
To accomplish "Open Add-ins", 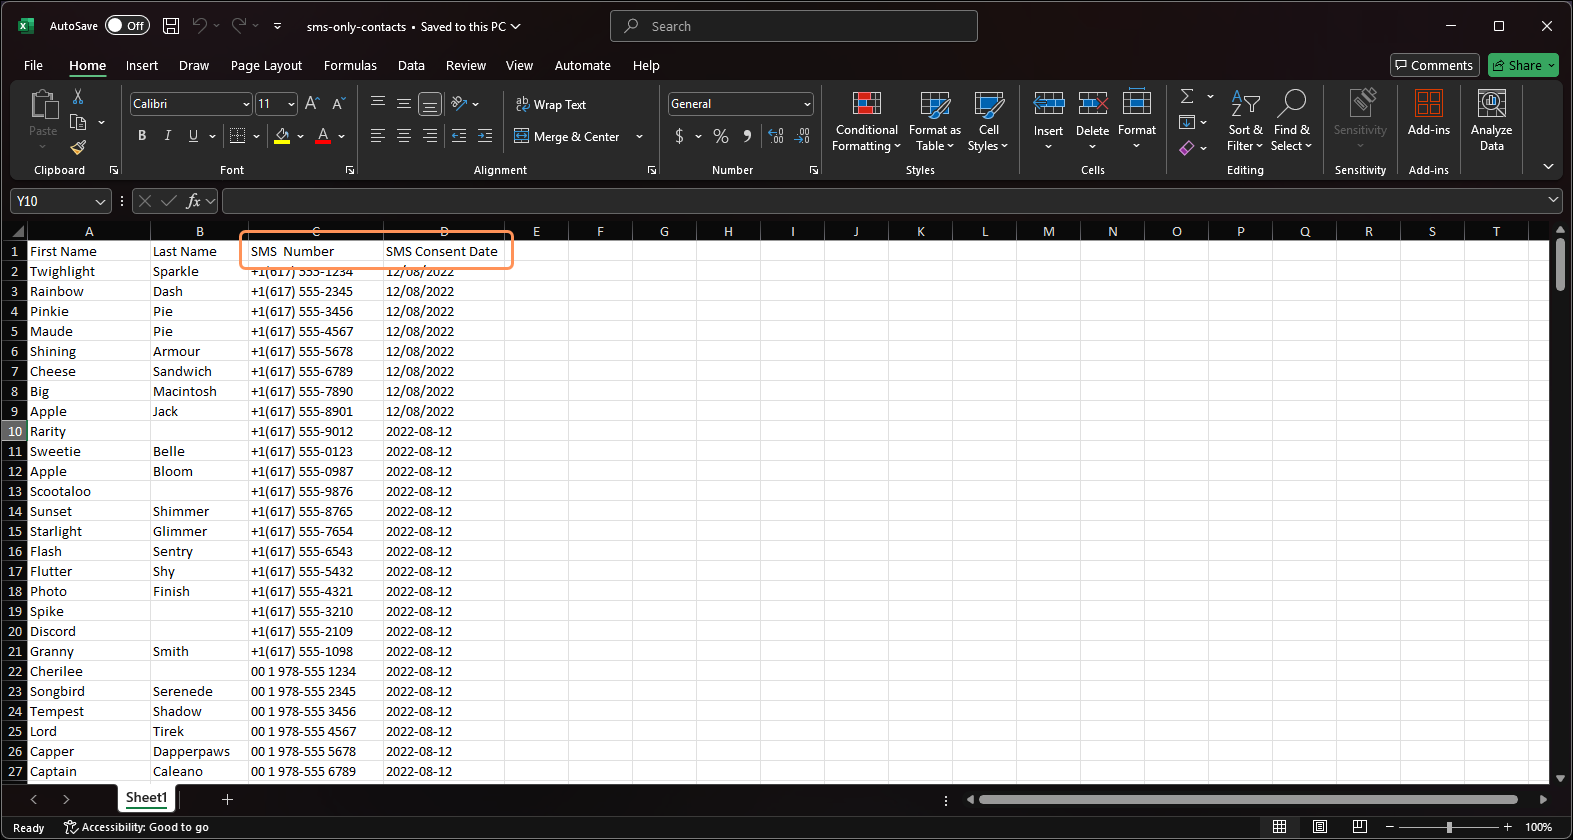I will (x=1429, y=112).
